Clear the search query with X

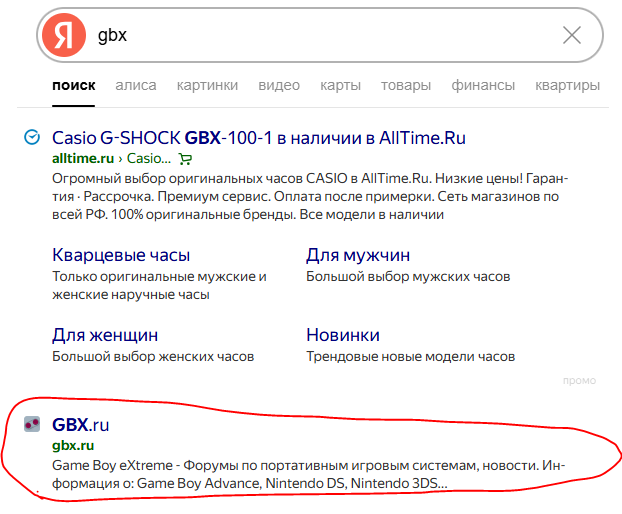click(x=572, y=35)
